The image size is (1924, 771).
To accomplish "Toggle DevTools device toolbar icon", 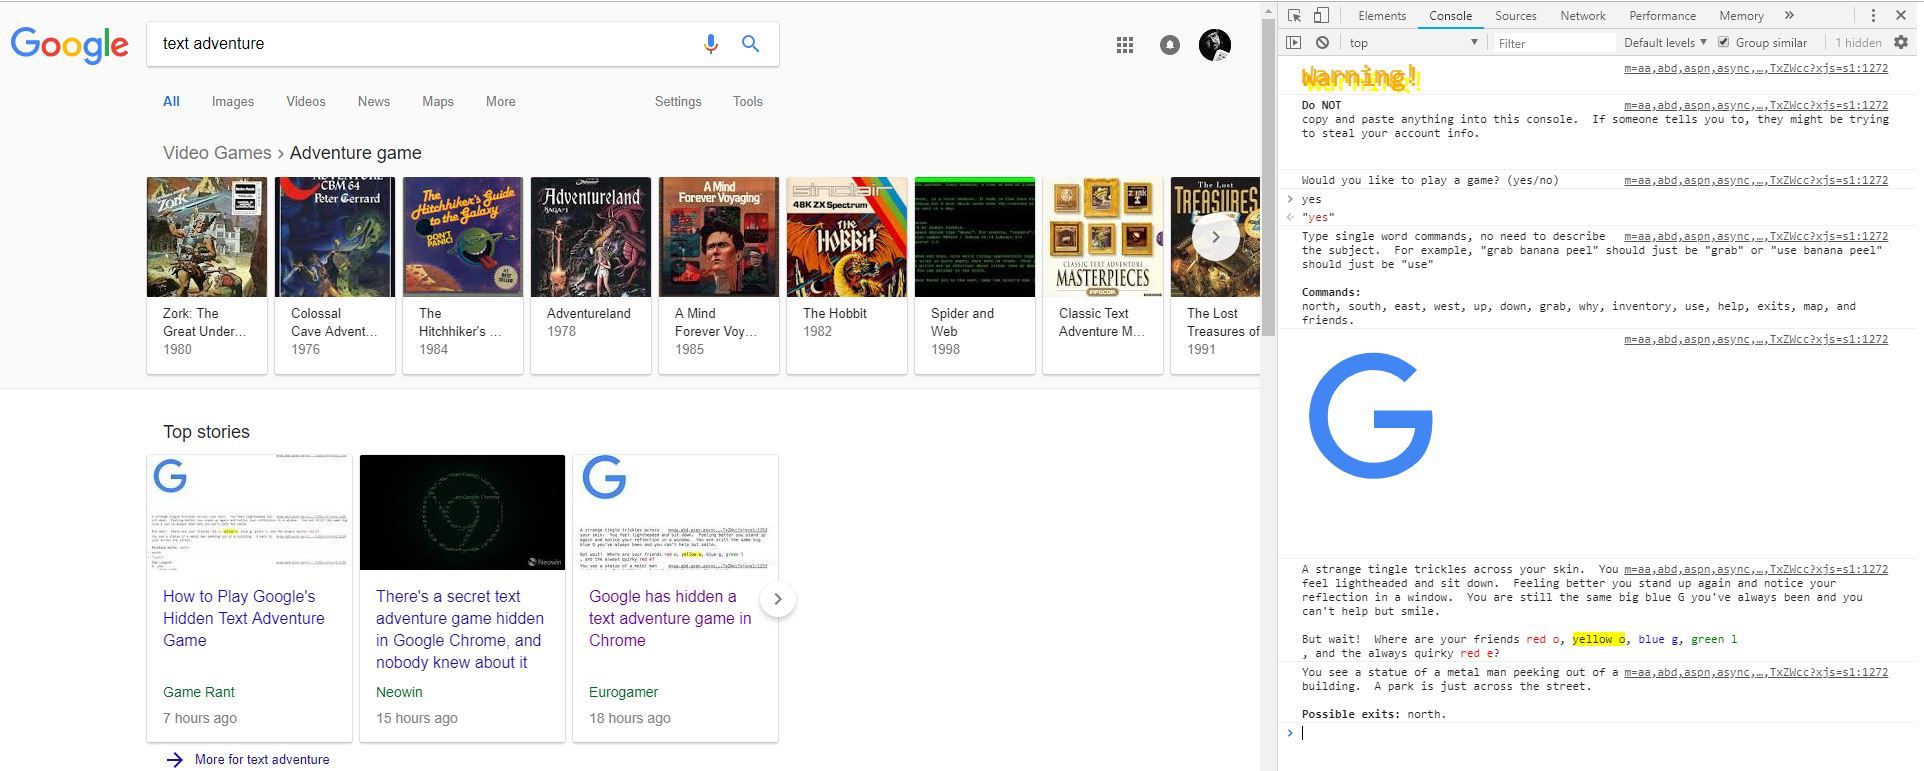I will pyautogui.click(x=1321, y=15).
